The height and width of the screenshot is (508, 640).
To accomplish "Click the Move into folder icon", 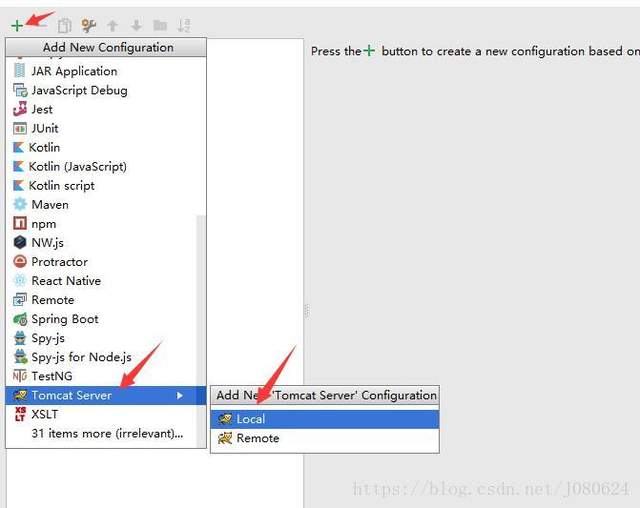I will pos(160,26).
